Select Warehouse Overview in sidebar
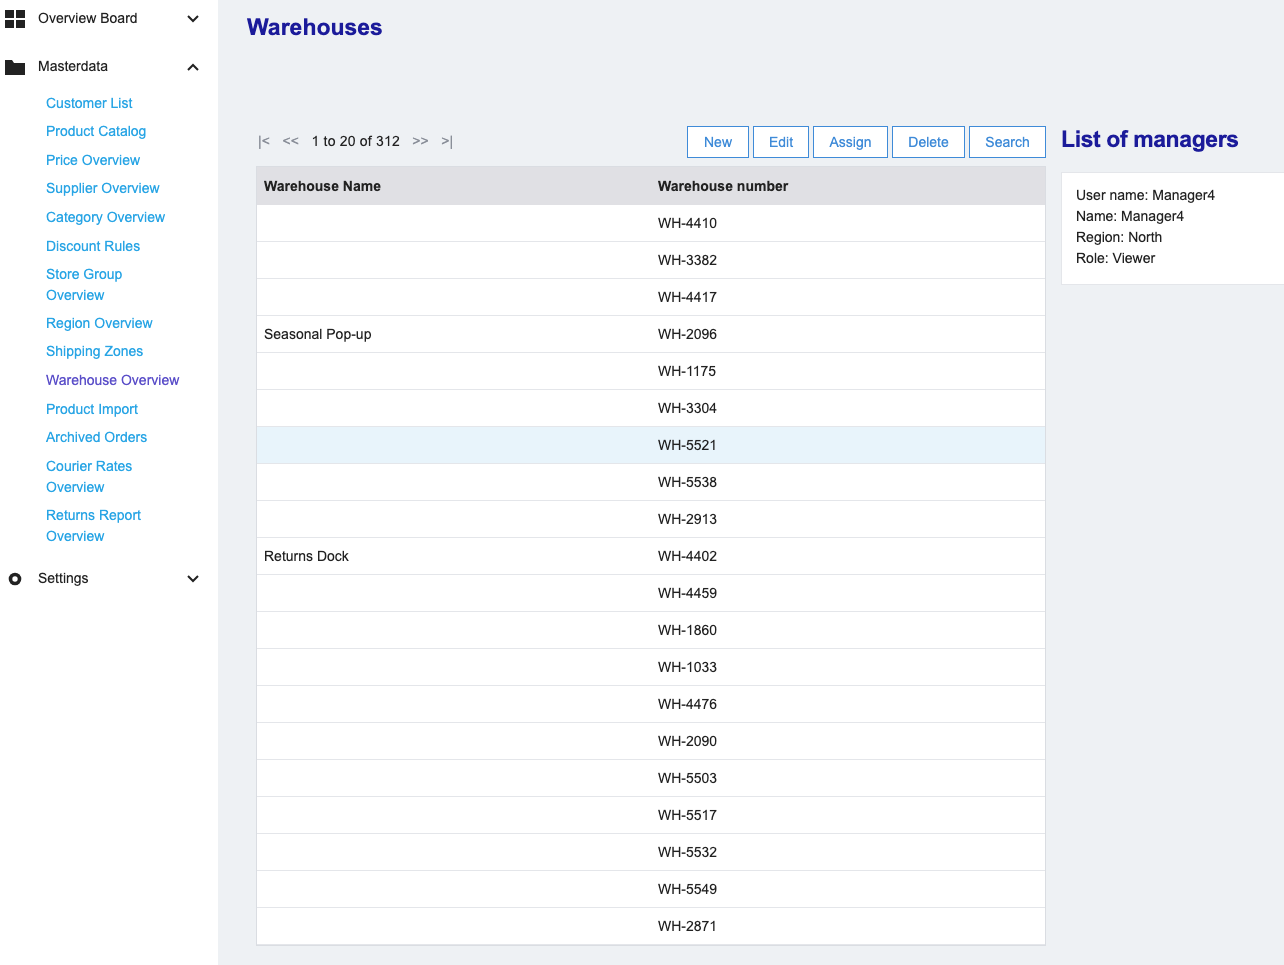Image resolution: width=1284 pixels, height=965 pixels. 113,380
